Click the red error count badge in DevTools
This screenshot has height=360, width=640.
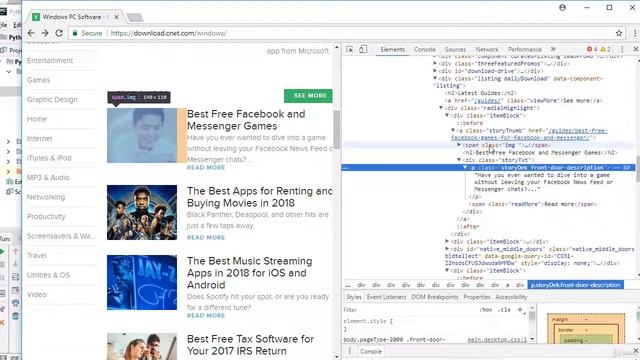pos(592,49)
